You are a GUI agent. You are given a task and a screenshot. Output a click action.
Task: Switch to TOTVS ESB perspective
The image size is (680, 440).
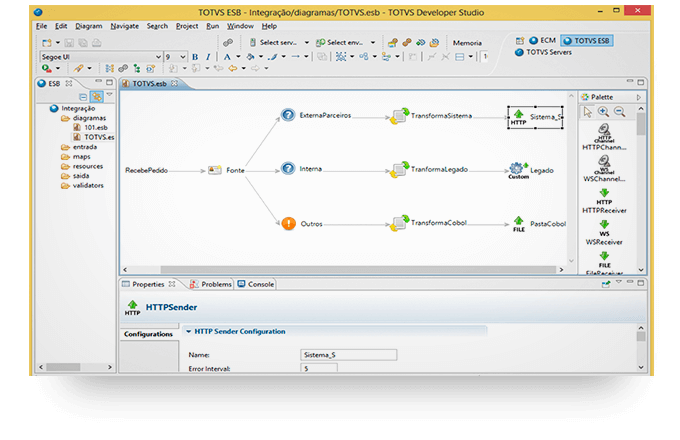click(586, 40)
